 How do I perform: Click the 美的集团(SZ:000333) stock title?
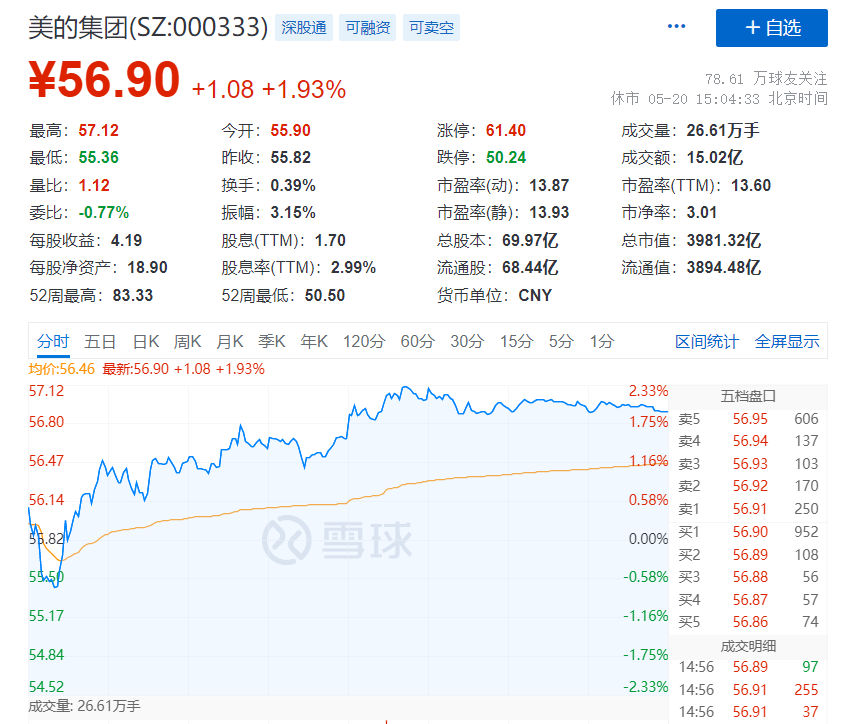(x=148, y=27)
